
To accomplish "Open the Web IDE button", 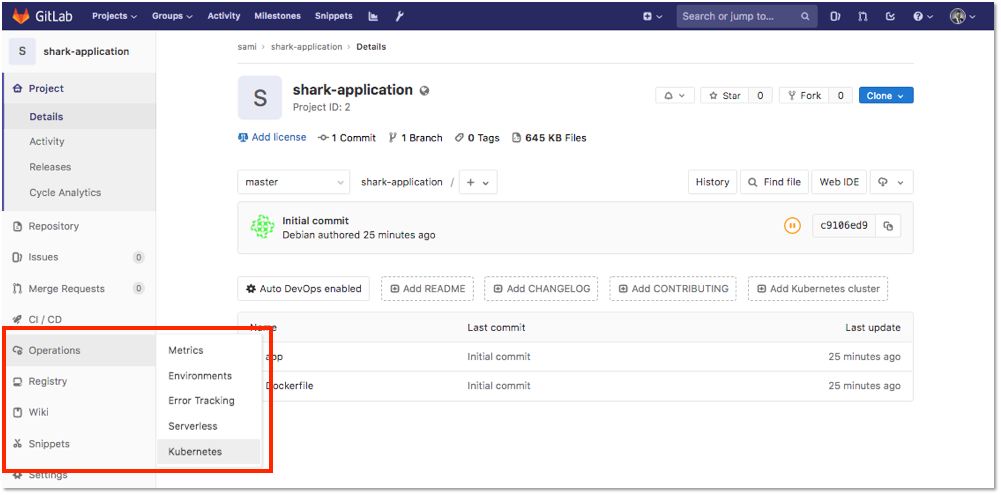I will coord(839,182).
